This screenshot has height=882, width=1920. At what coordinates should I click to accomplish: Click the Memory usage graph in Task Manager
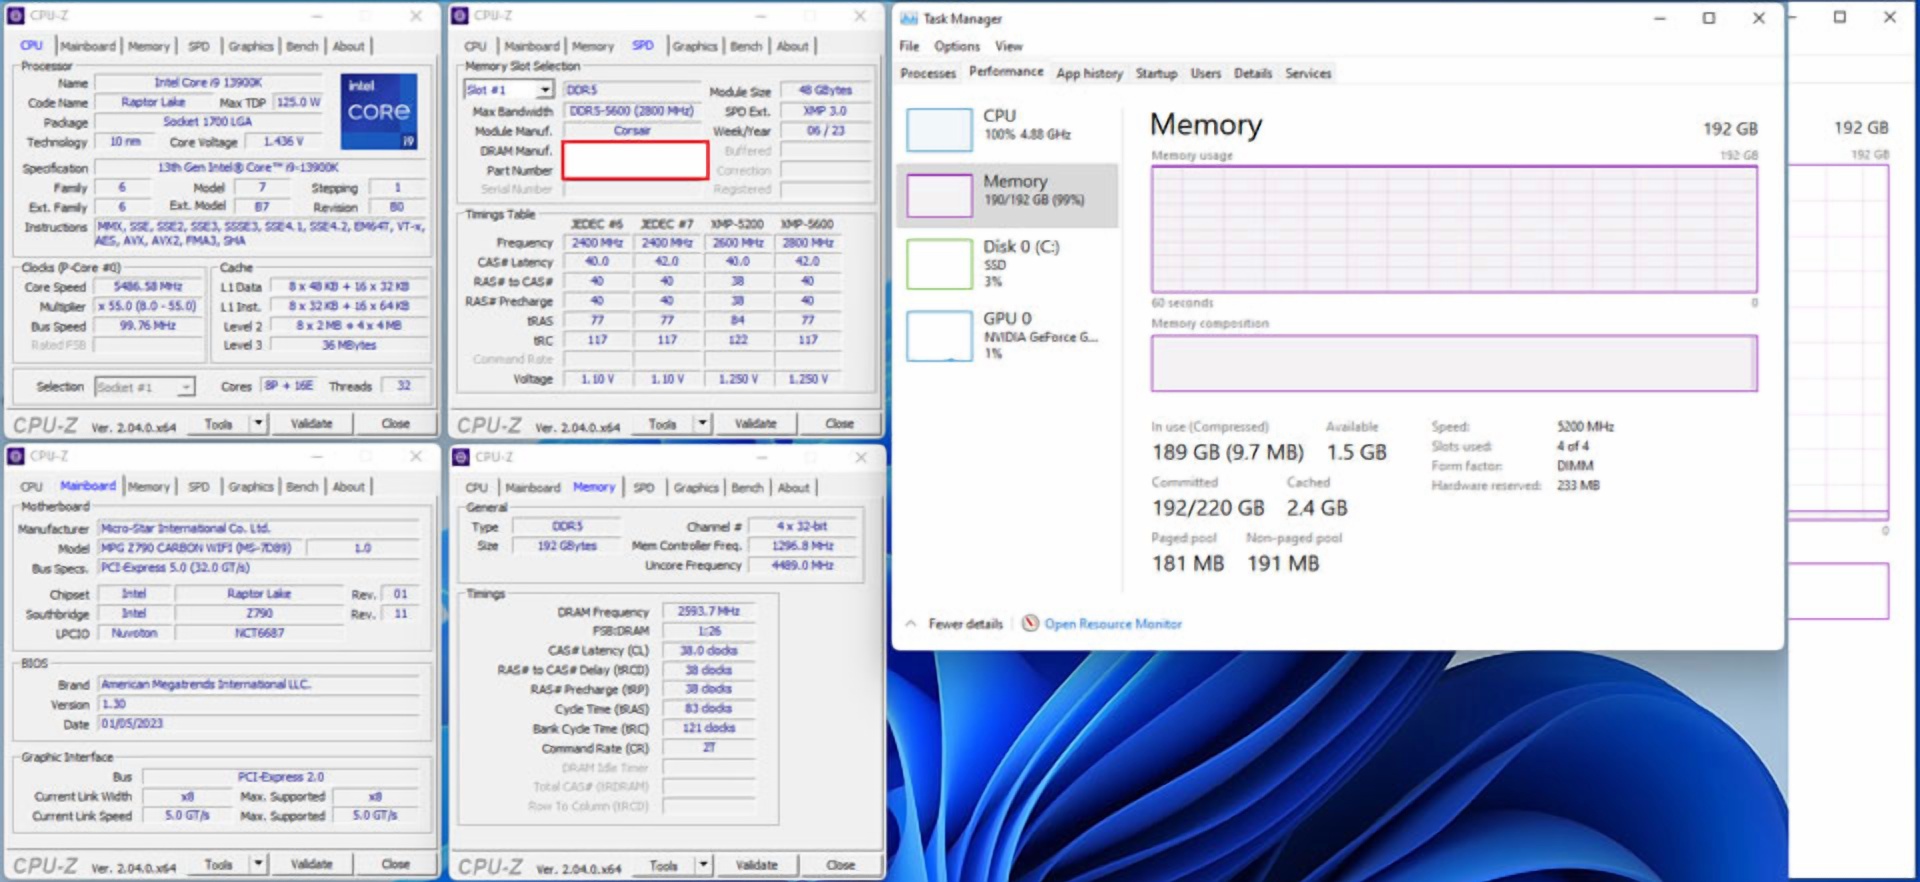point(1454,229)
